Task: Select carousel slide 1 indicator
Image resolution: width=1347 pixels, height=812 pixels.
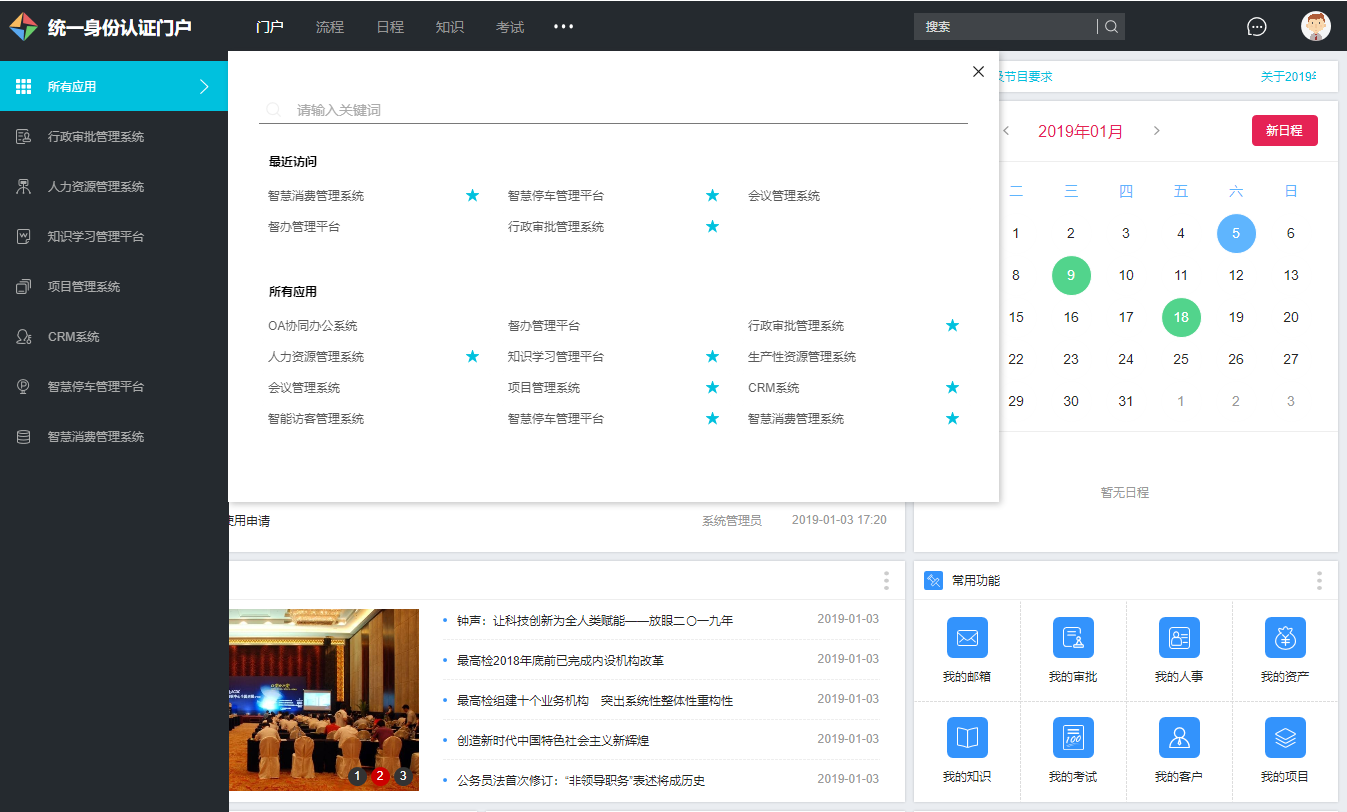Action: tap(357, 775)
